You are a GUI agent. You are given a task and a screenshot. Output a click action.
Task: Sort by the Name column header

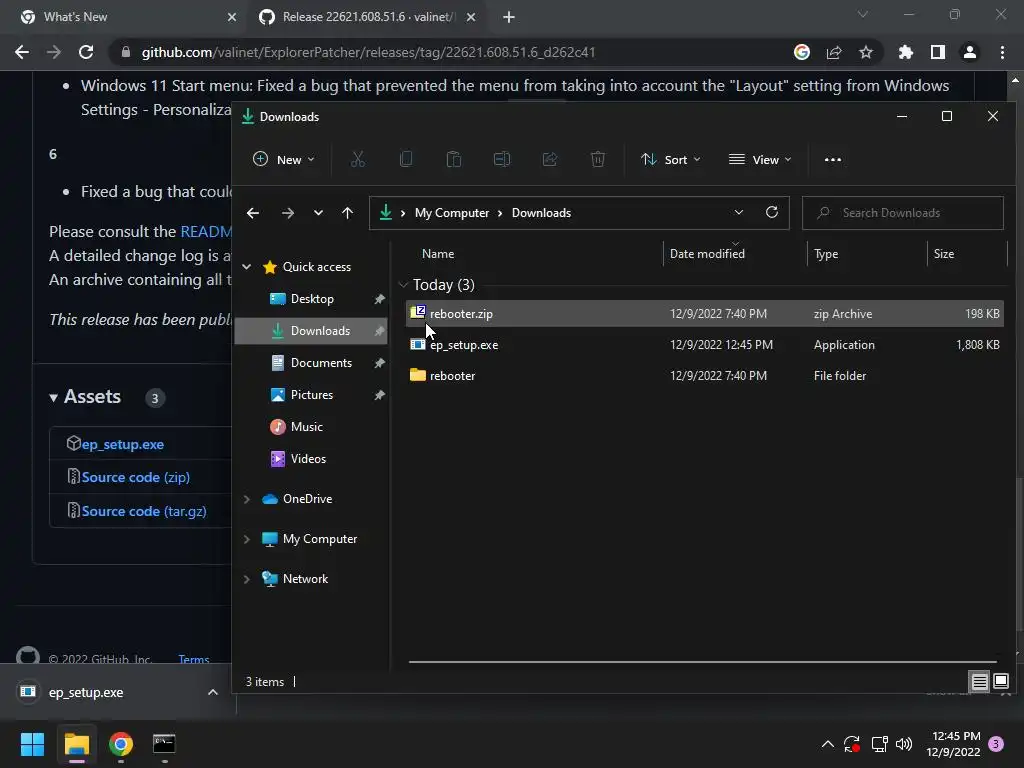tap(438, 254)
